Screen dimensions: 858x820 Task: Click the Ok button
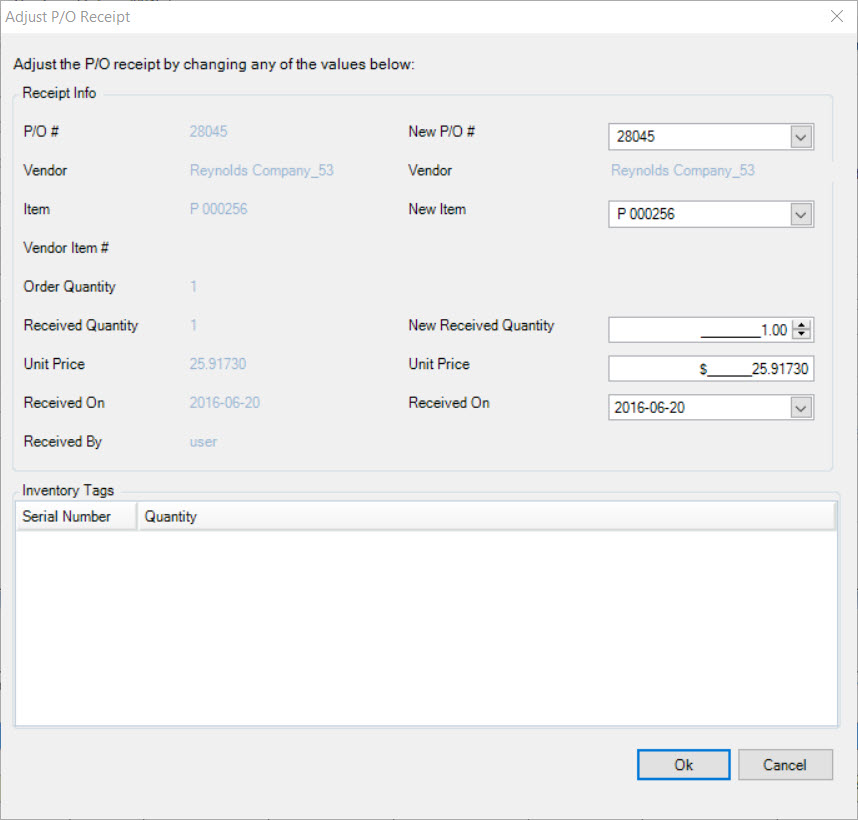pyautogui.click(x=683, y=764)
